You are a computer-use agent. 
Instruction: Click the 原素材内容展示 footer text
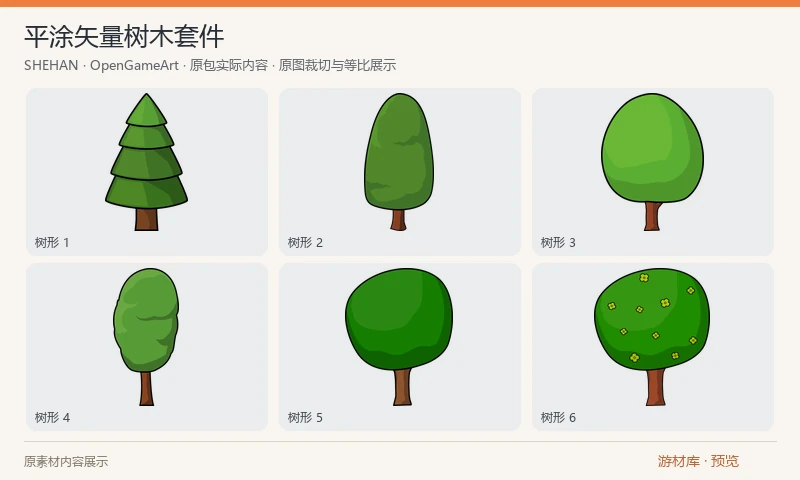coord(66,462)
